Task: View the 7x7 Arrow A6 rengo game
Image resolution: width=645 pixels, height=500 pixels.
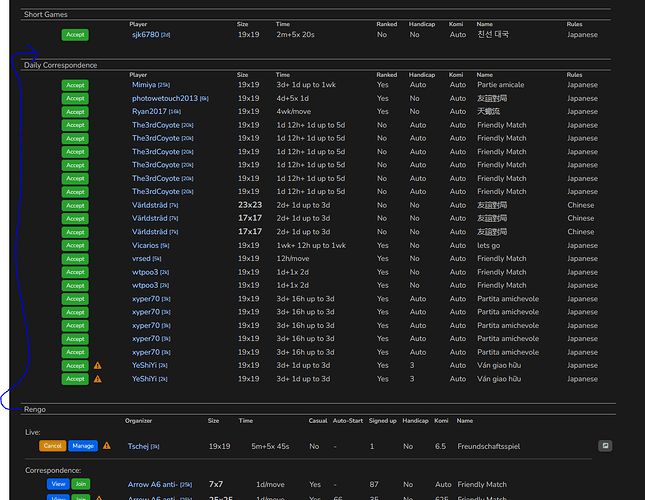Action: tap(58, 484)
